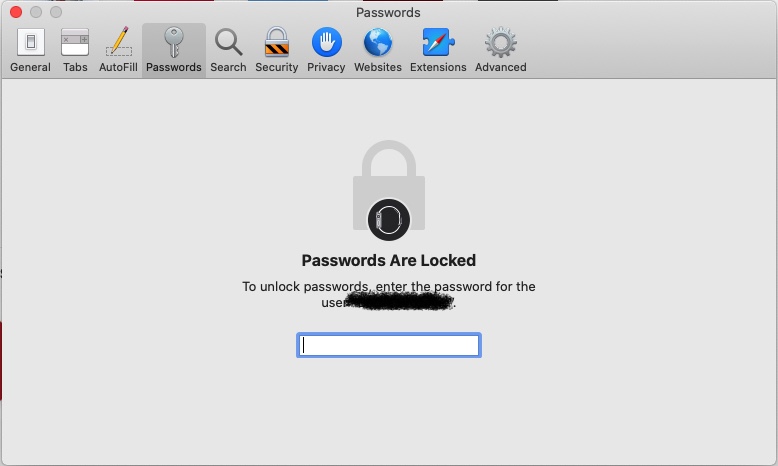Click the Apple Watch unlock badge
778x466 pixels.
(x=389, y=219)
